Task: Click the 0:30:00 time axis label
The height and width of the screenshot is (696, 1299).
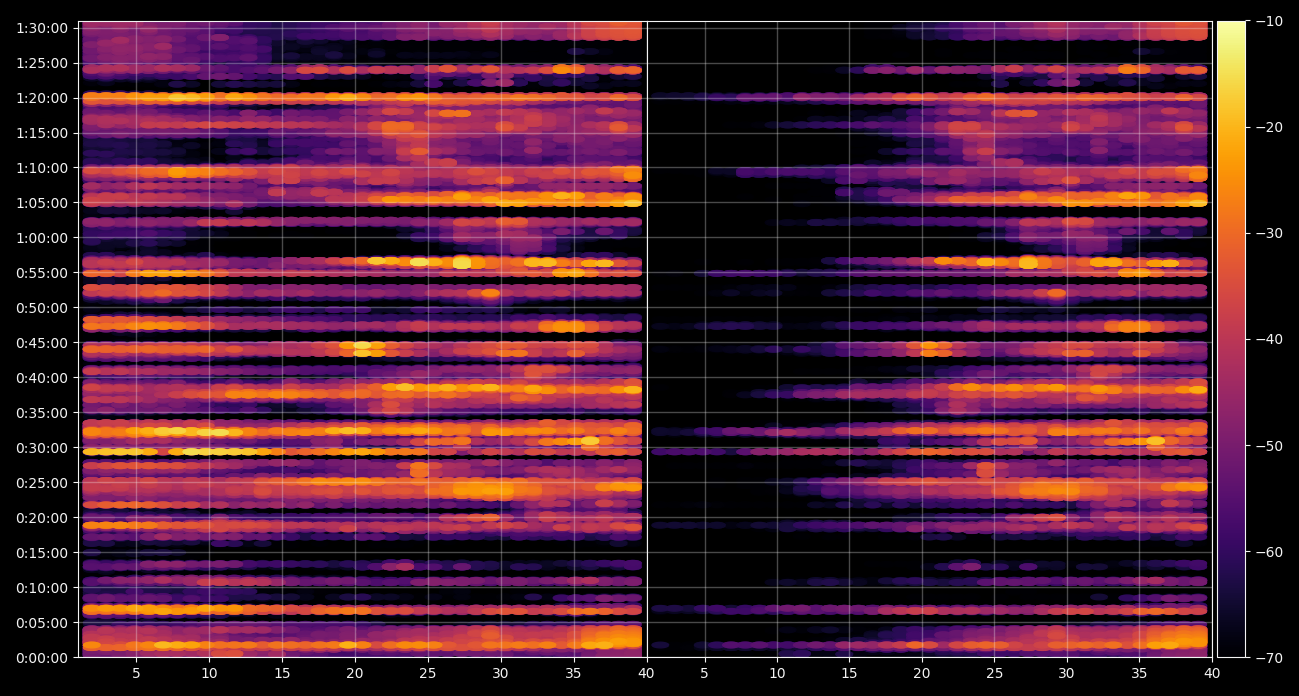Action: point(42,448)
